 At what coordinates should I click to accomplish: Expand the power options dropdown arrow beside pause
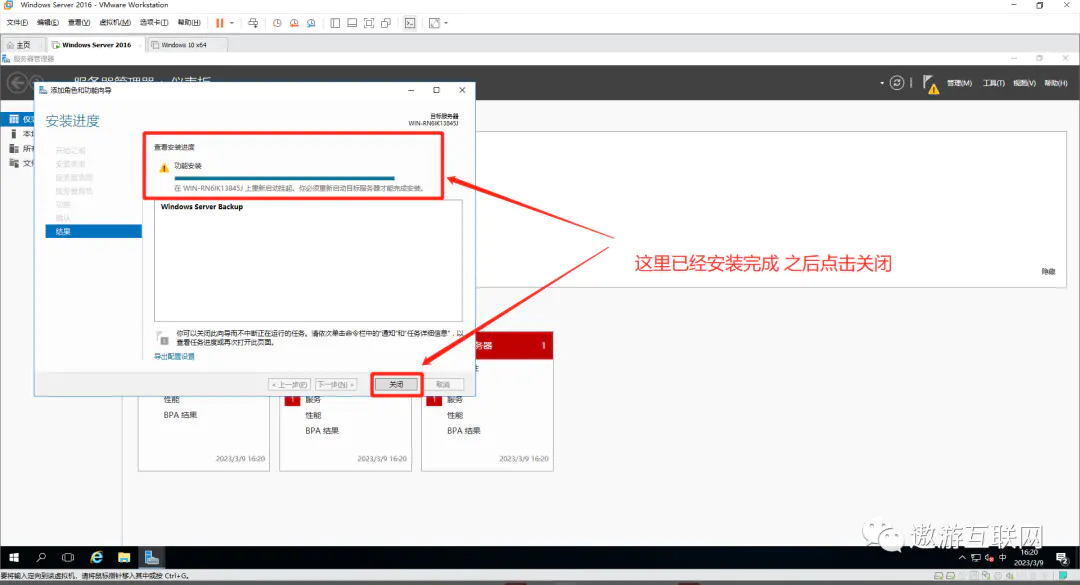pos(232,23)
